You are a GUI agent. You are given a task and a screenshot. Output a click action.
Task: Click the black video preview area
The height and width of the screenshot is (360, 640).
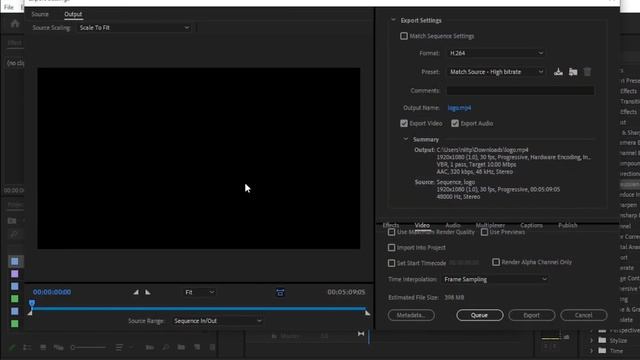click(199, 158)
